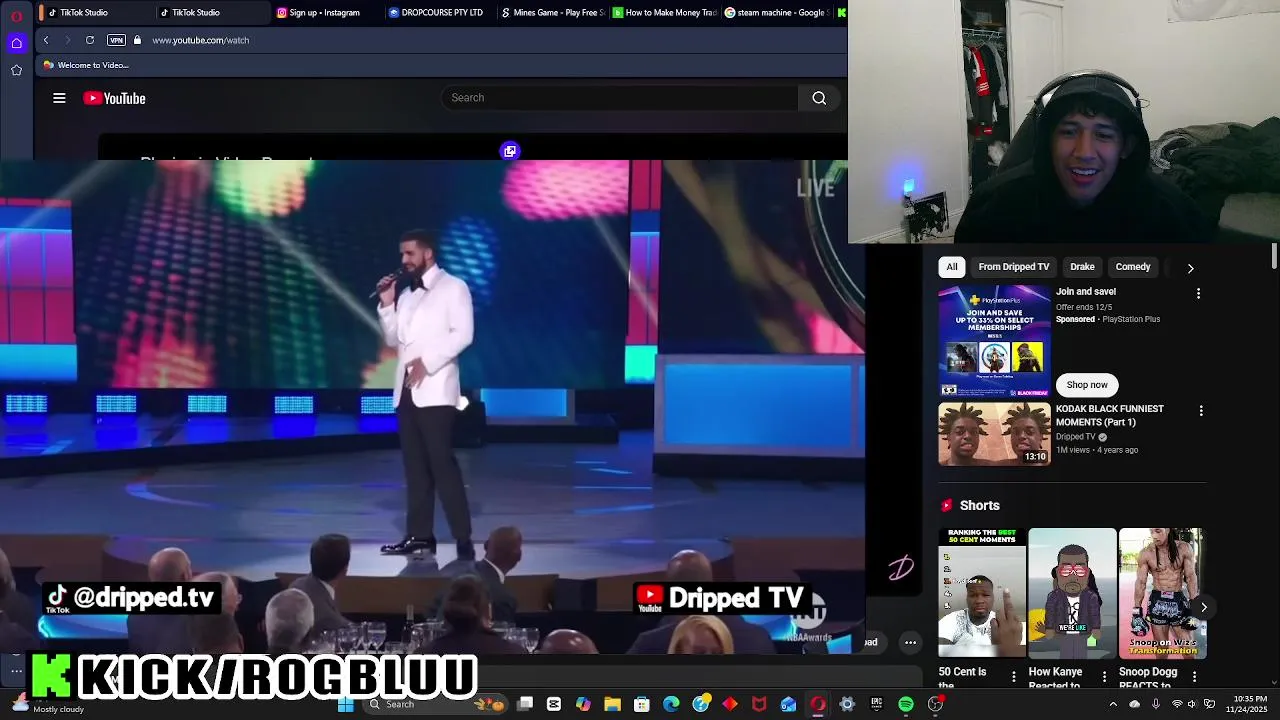Select the All filter chip
Screen dimensions: 1280x720
(952, 267)
